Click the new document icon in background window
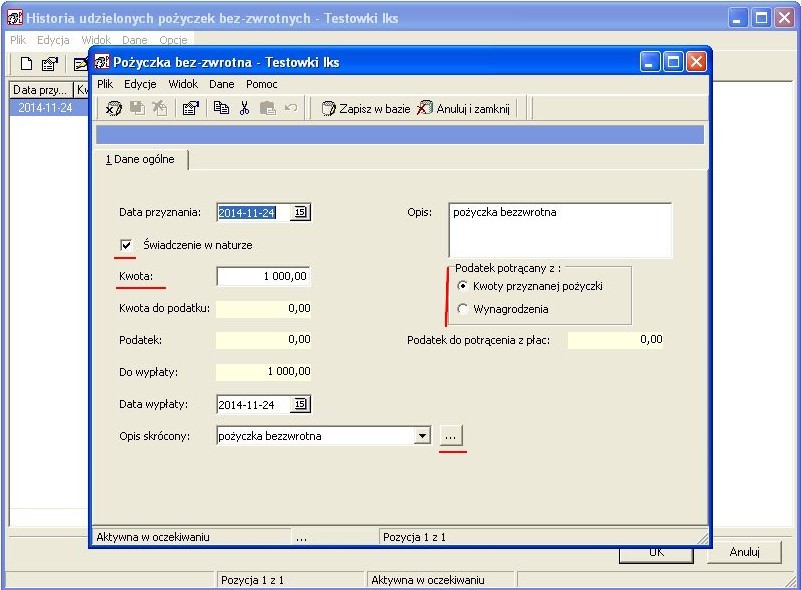Image resolution: width=801 pixels, height=590 pixels. (26, 64)
